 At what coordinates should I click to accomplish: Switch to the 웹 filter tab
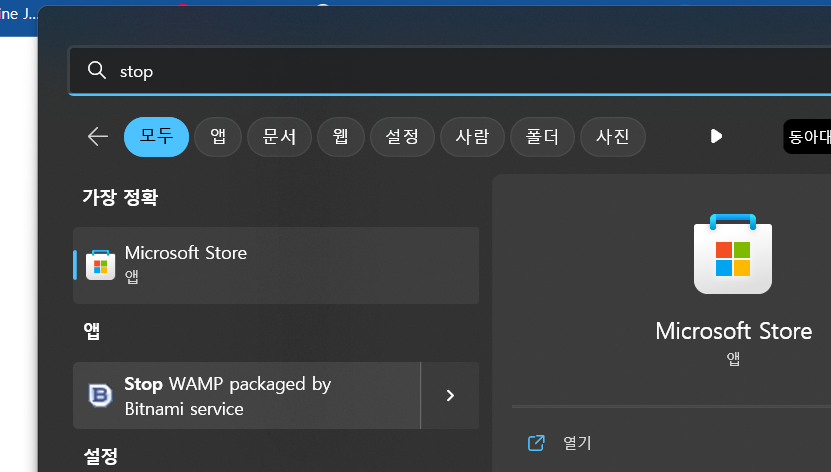click(341, 137)
